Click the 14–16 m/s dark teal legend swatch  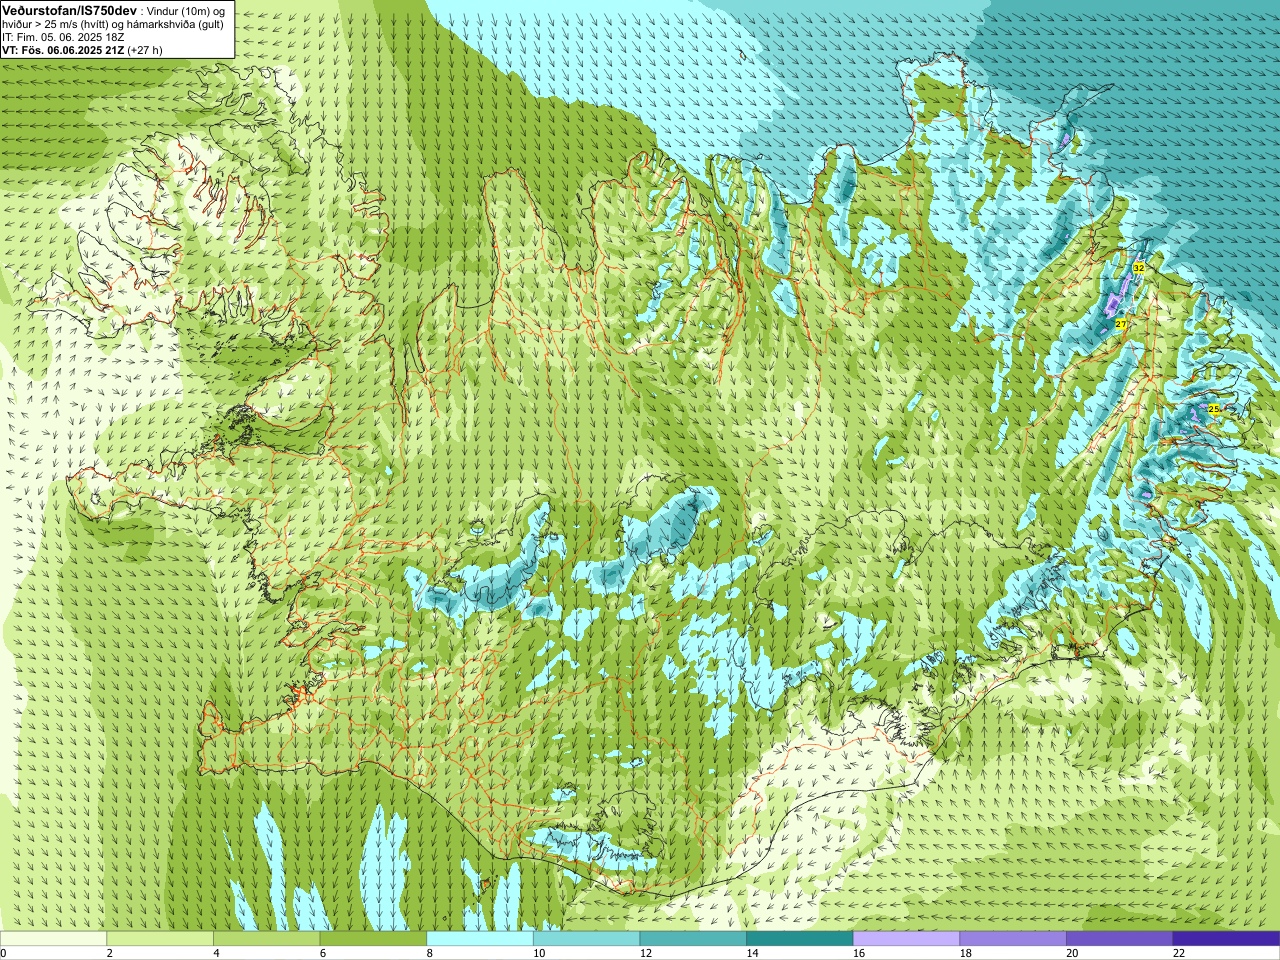pyautogui.click(x=800, y=939)
